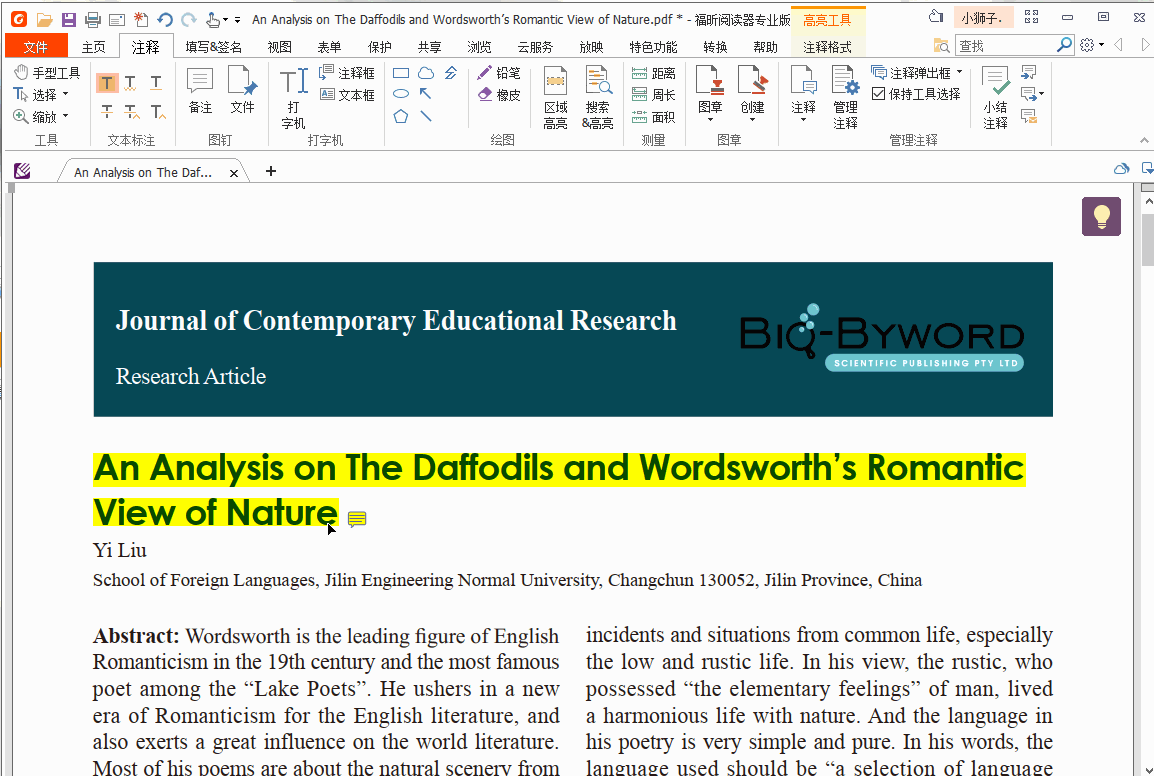The image size is (1154, 776).
Task: Open the Protect (保护) ribbon tab
Action: click(x=380, y=47)
